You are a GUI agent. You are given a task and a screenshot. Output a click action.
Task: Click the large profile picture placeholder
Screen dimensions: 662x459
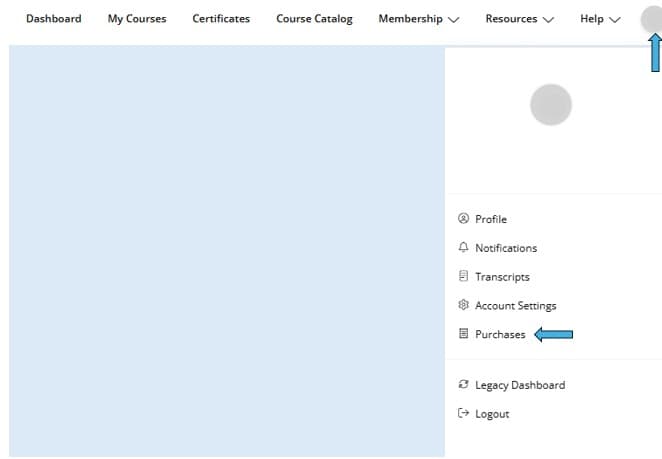click(x=551, y=105)
